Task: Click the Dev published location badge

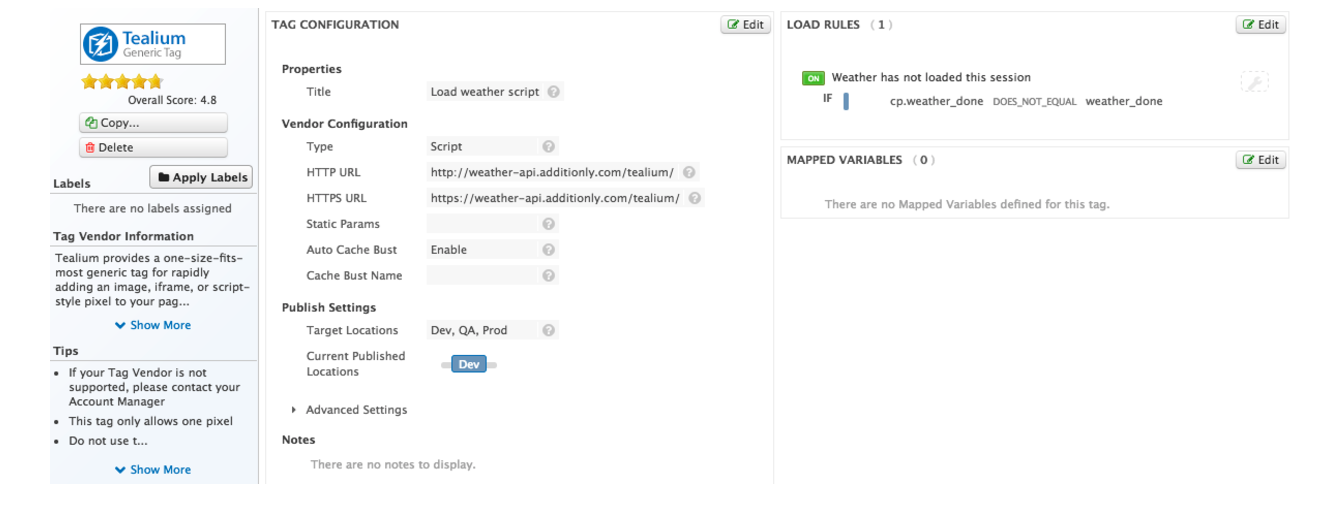Action: click(x=469, y=365)
